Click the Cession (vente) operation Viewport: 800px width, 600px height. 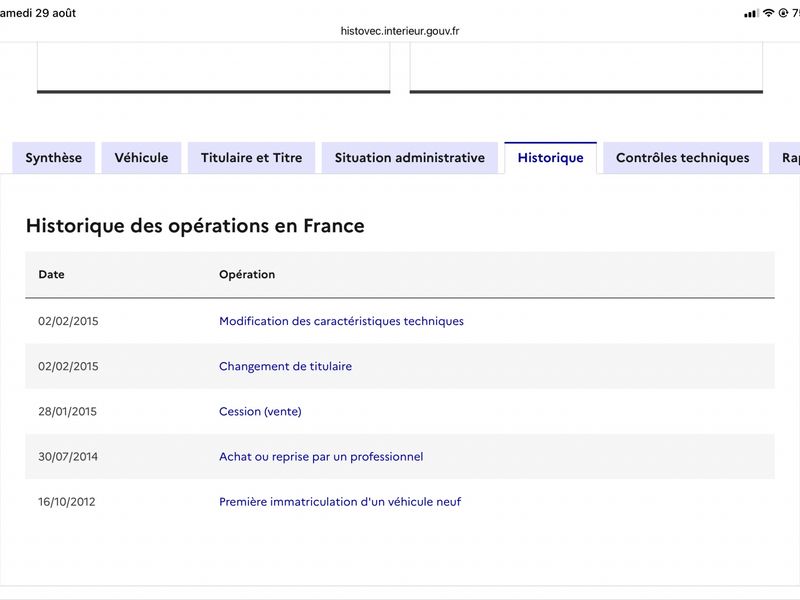260,411
